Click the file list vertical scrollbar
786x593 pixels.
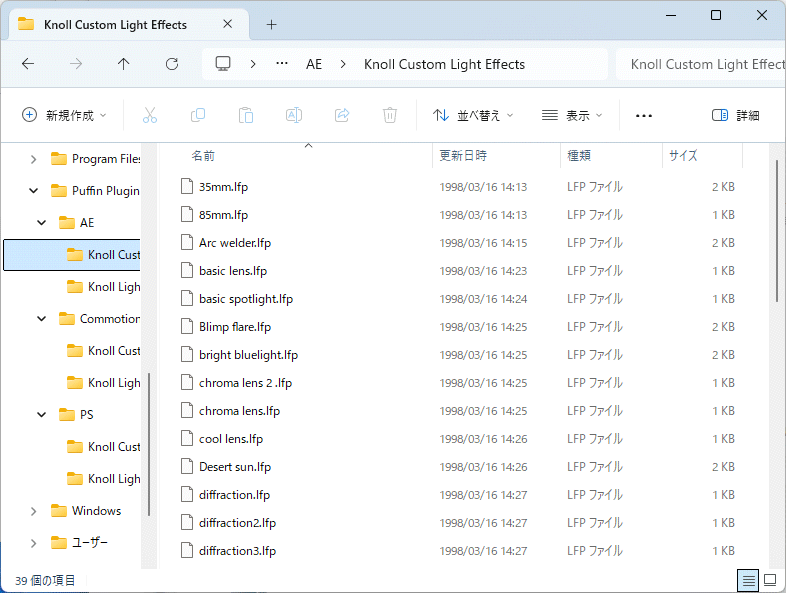pyautogui.click(x=777, y=231)
